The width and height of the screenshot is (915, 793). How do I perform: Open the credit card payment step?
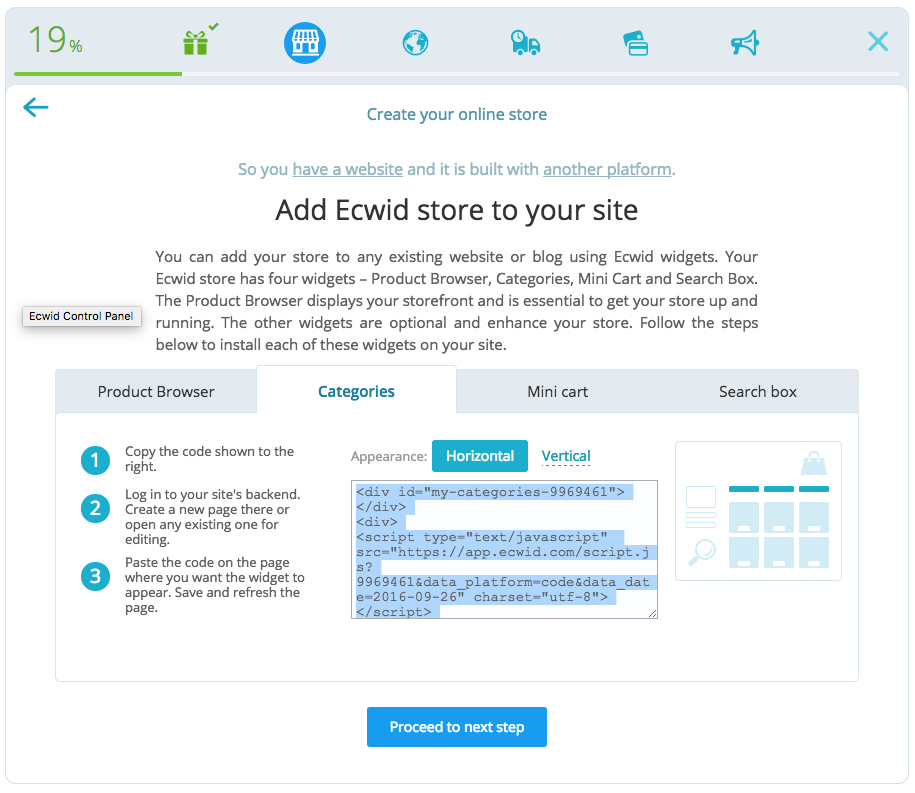pyautogui.click(x=635, y=43)
